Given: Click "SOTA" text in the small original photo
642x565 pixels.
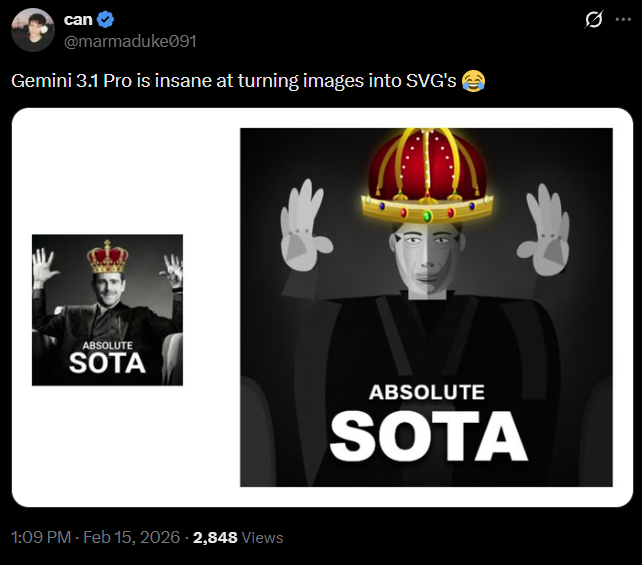Looking at the screenshot, I should pos(107,362).
